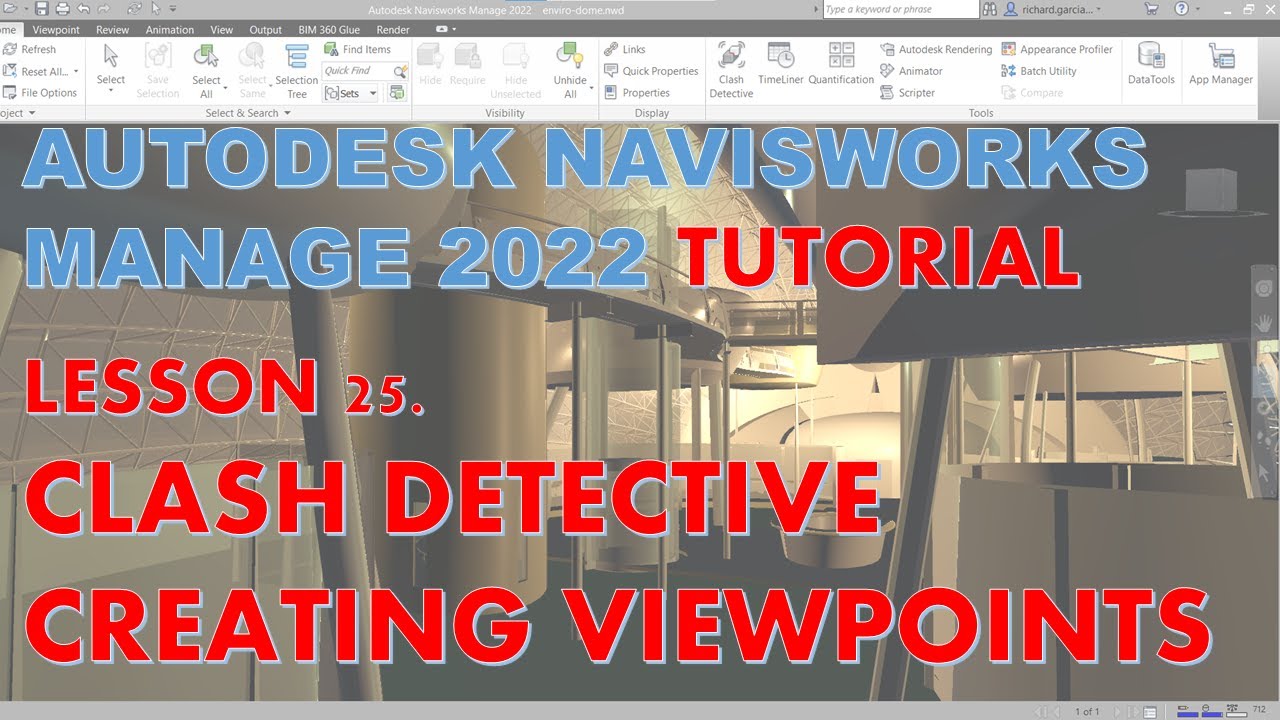Open File Options
This screenshot has width=1280, height=720.
click(x=40, y=93)
